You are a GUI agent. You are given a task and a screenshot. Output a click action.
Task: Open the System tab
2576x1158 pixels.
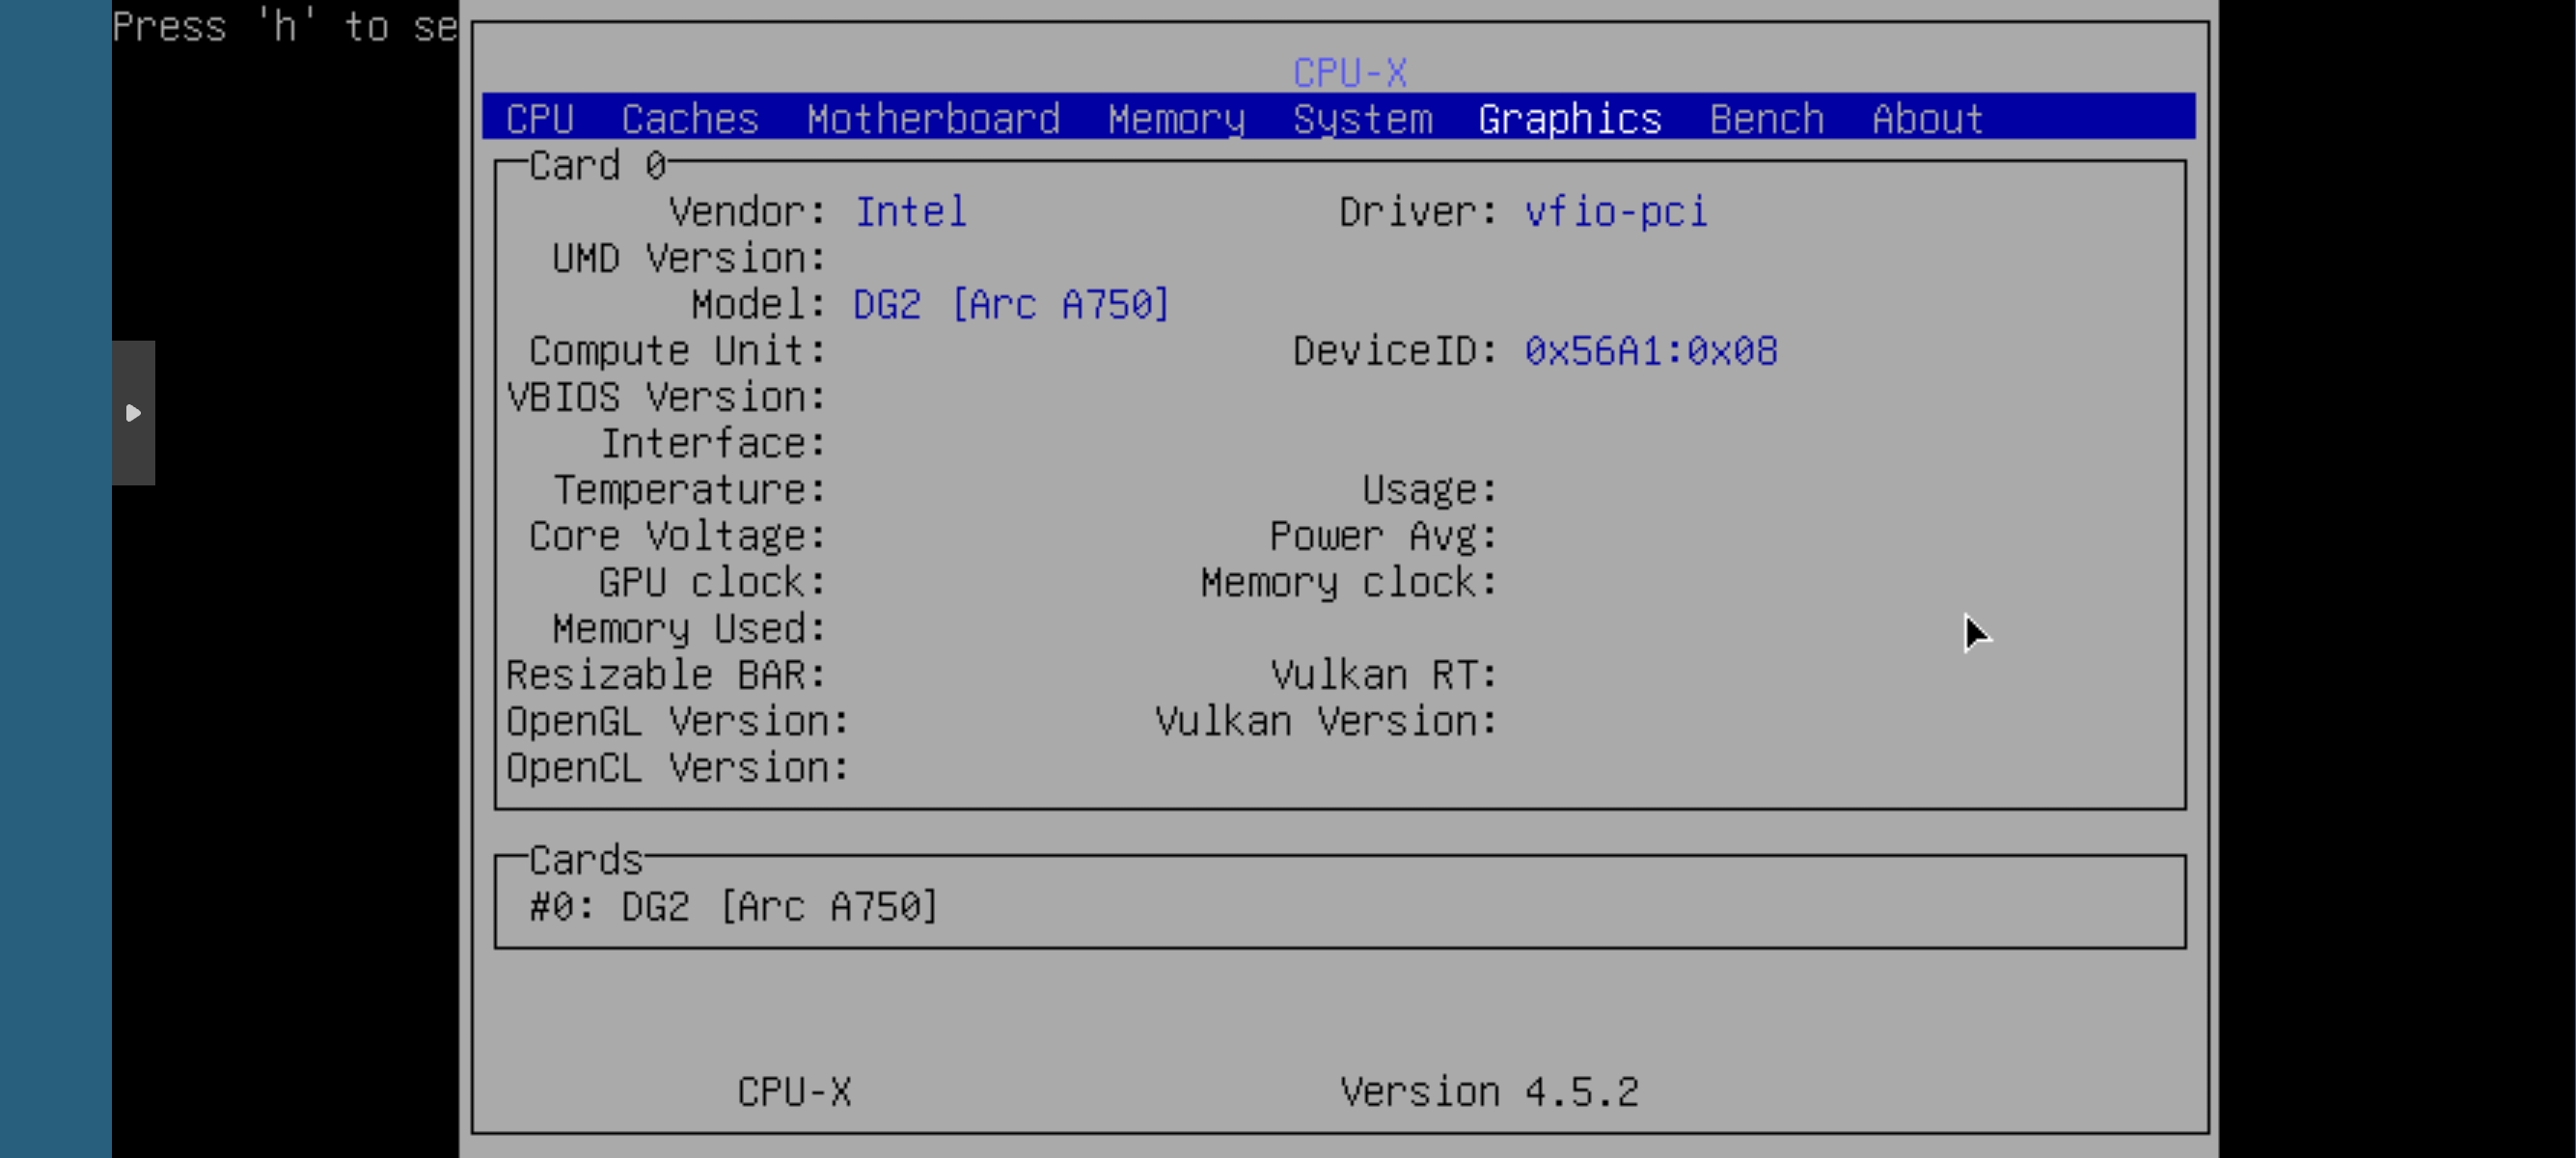coord(1362,119)
